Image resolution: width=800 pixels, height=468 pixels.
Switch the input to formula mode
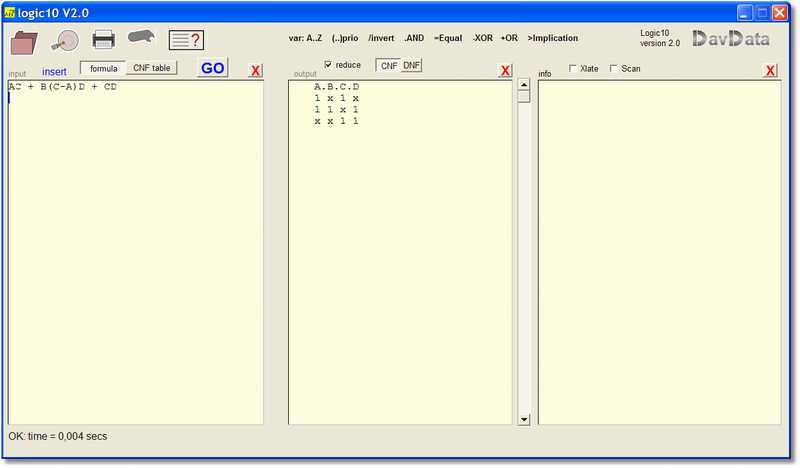point(104,68)
